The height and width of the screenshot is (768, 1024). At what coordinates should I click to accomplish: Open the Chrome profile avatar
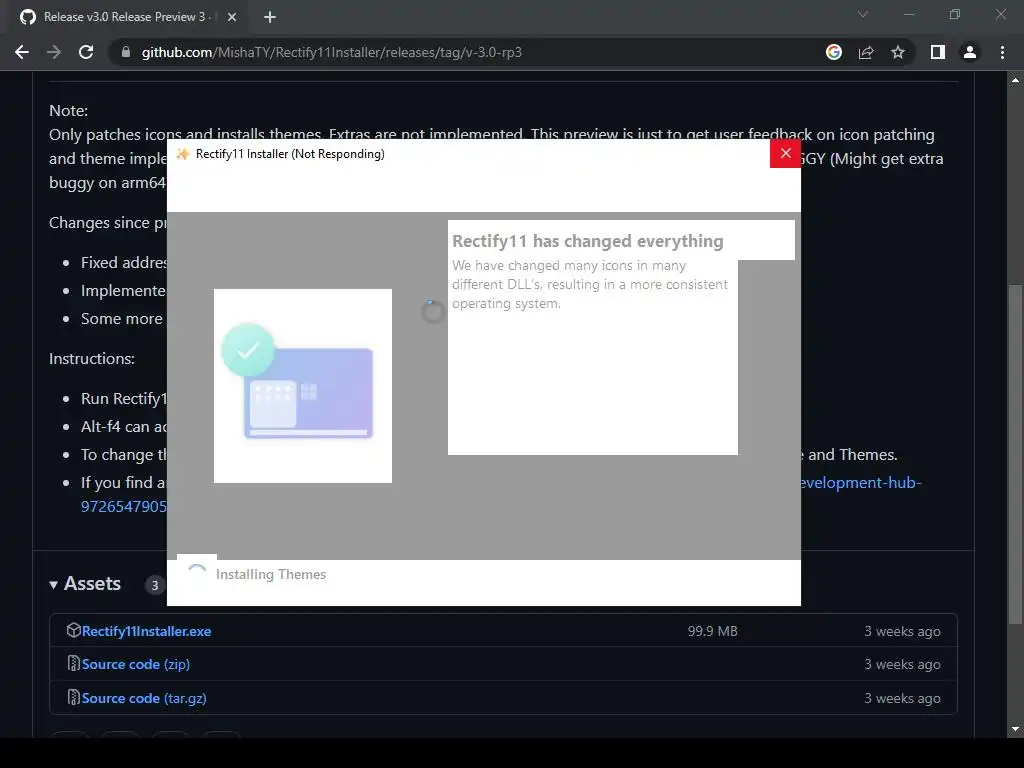click(x=970, y=52)
